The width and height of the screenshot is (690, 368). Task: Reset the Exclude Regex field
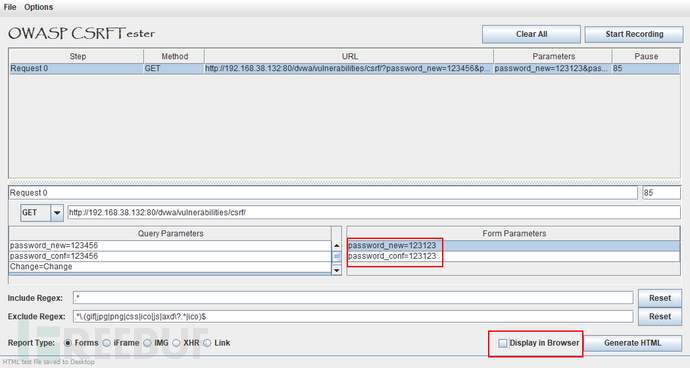660,316
